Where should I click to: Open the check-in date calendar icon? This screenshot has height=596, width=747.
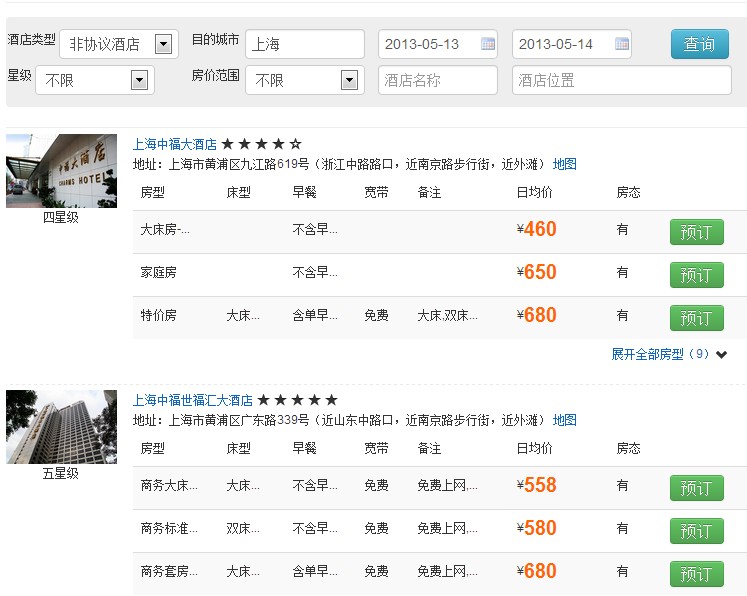pos(488,44)
